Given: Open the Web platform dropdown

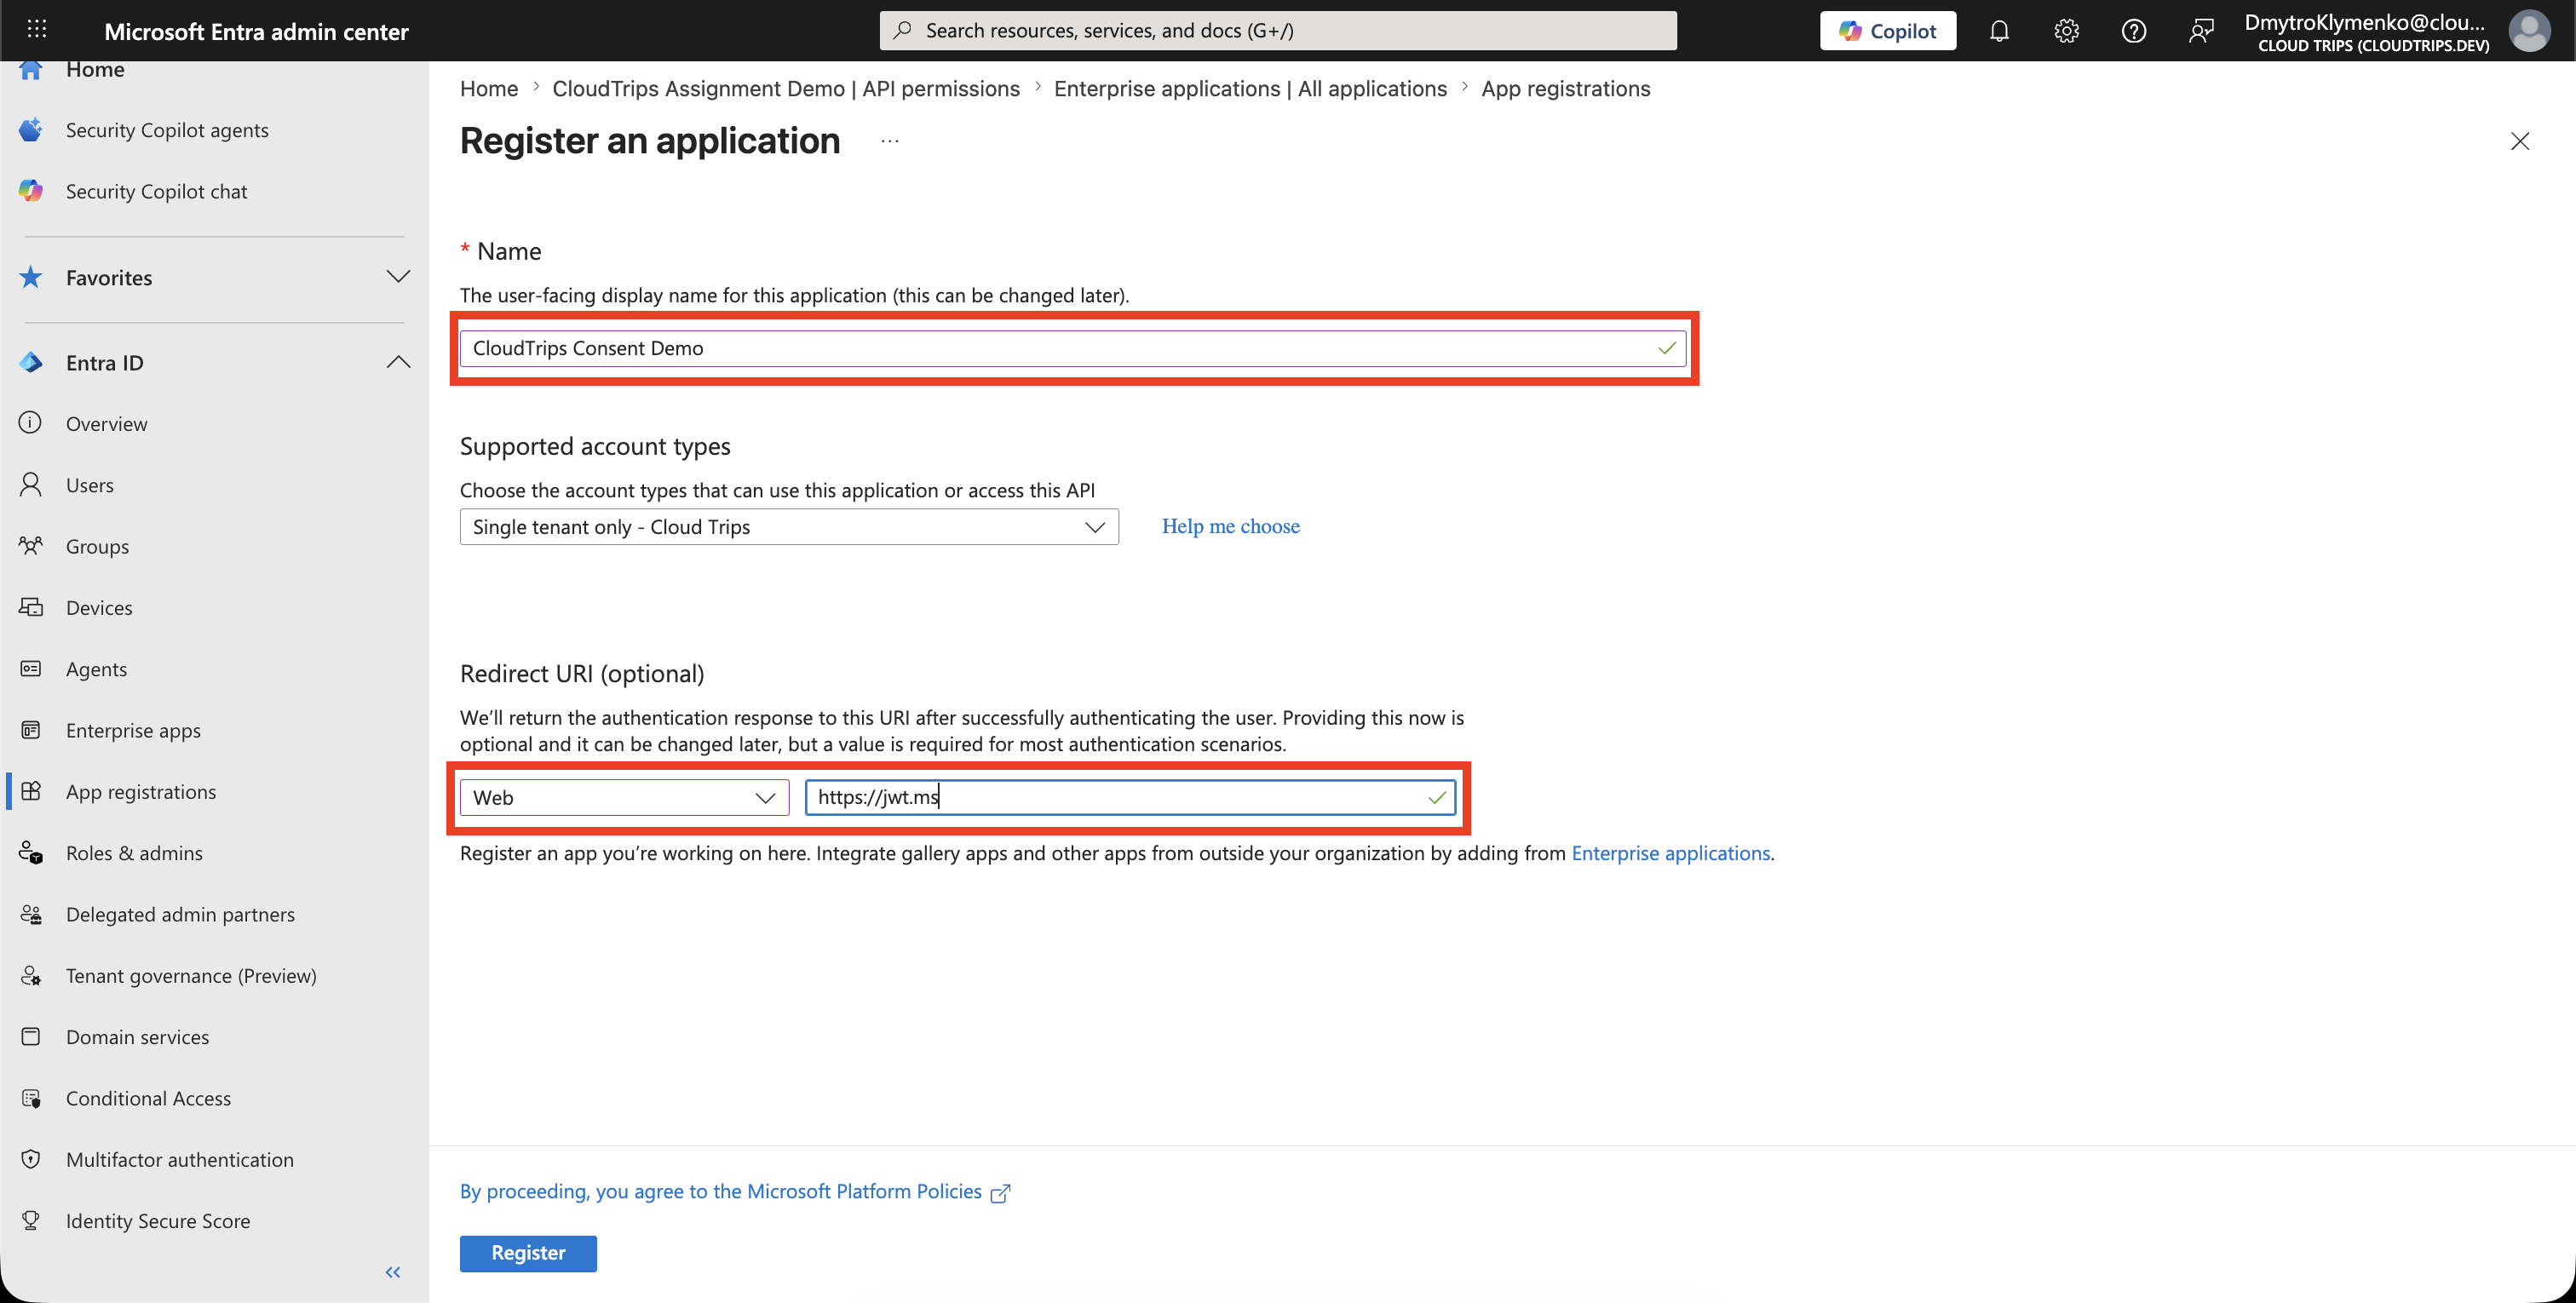Looking at the screenshot, I should pyautogui.click(x=624, y=797).
